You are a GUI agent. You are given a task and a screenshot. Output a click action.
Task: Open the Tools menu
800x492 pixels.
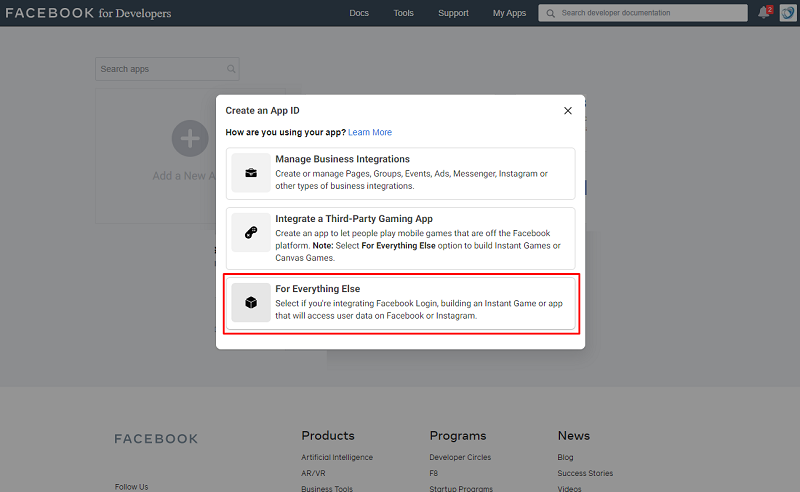pyautogui.click(x=403, y=13)
